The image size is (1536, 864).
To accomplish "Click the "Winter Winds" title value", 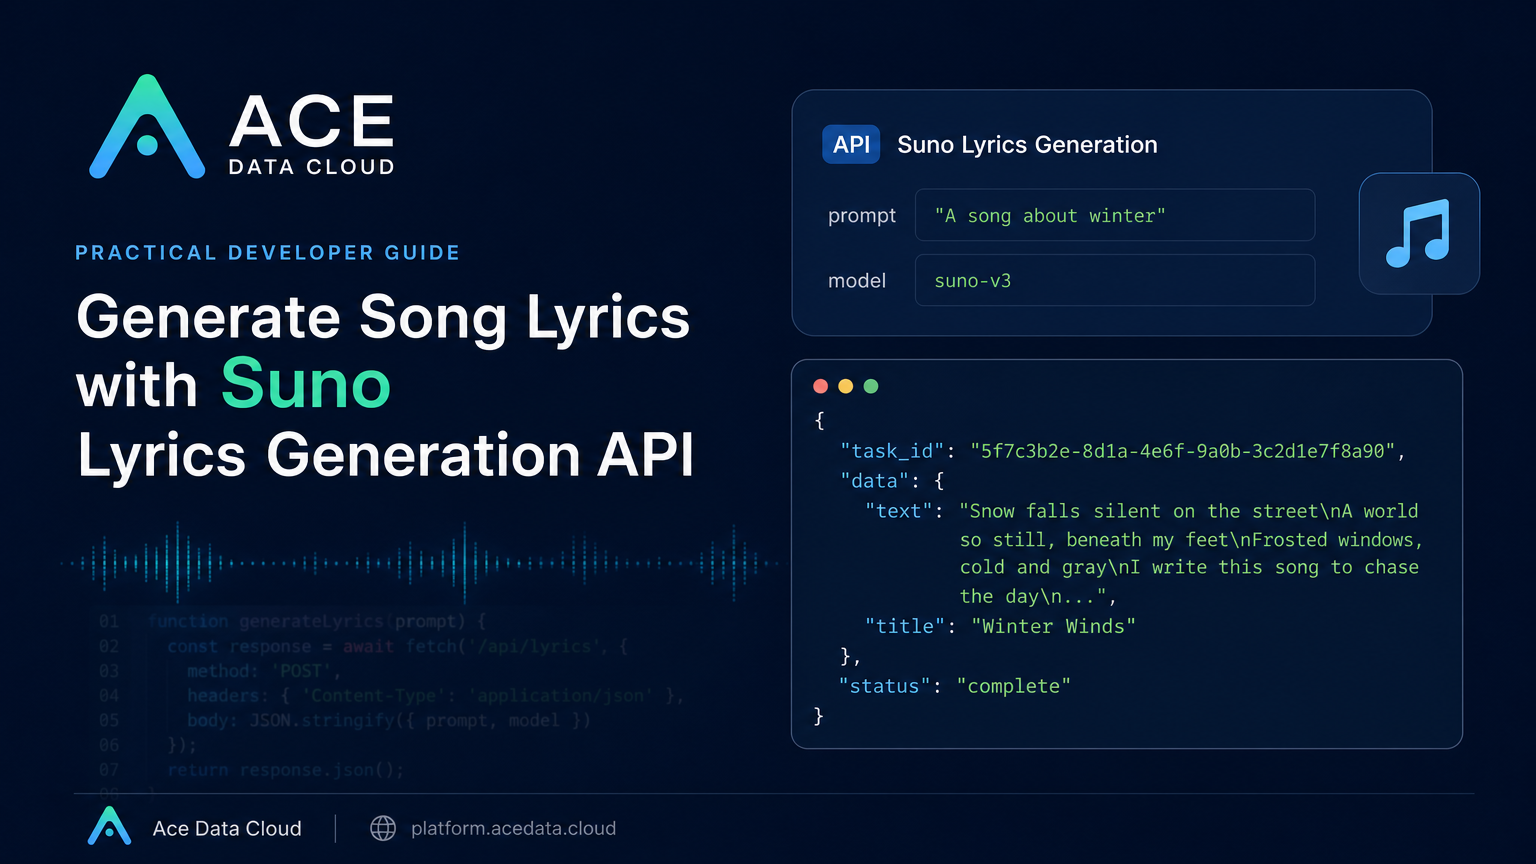I will [1054, 626].
